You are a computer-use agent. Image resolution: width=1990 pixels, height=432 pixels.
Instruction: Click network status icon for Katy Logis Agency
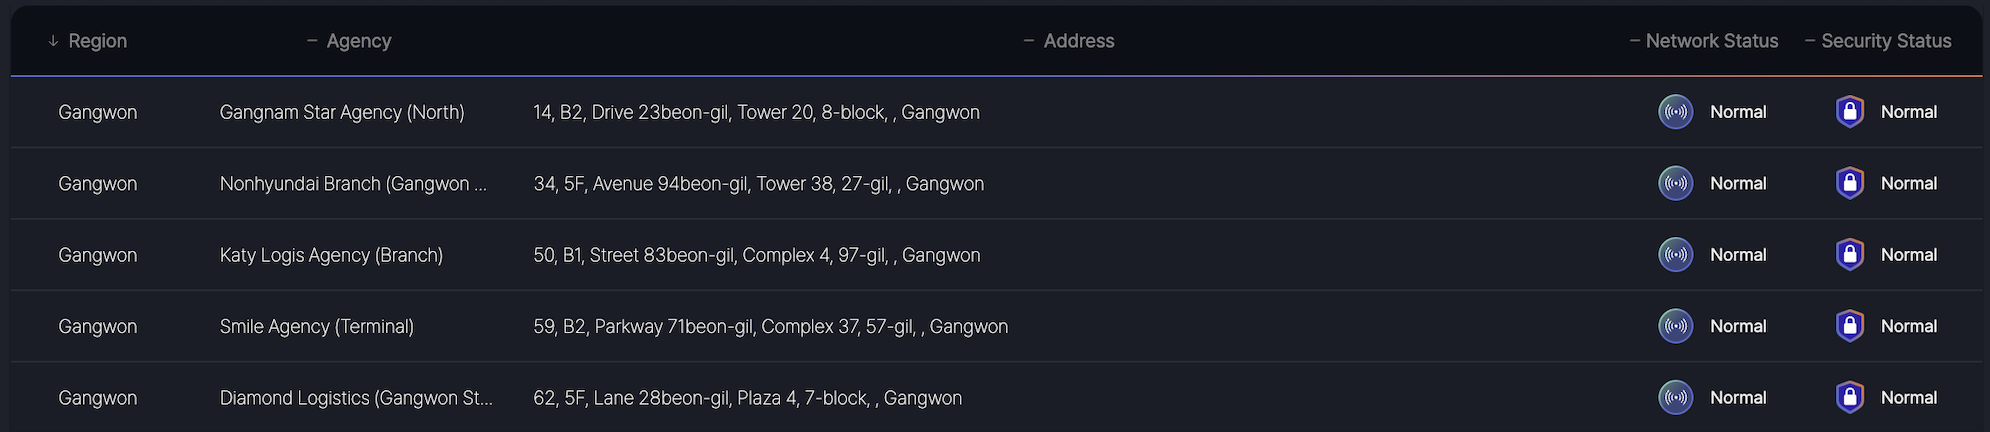pos(1675,255)
